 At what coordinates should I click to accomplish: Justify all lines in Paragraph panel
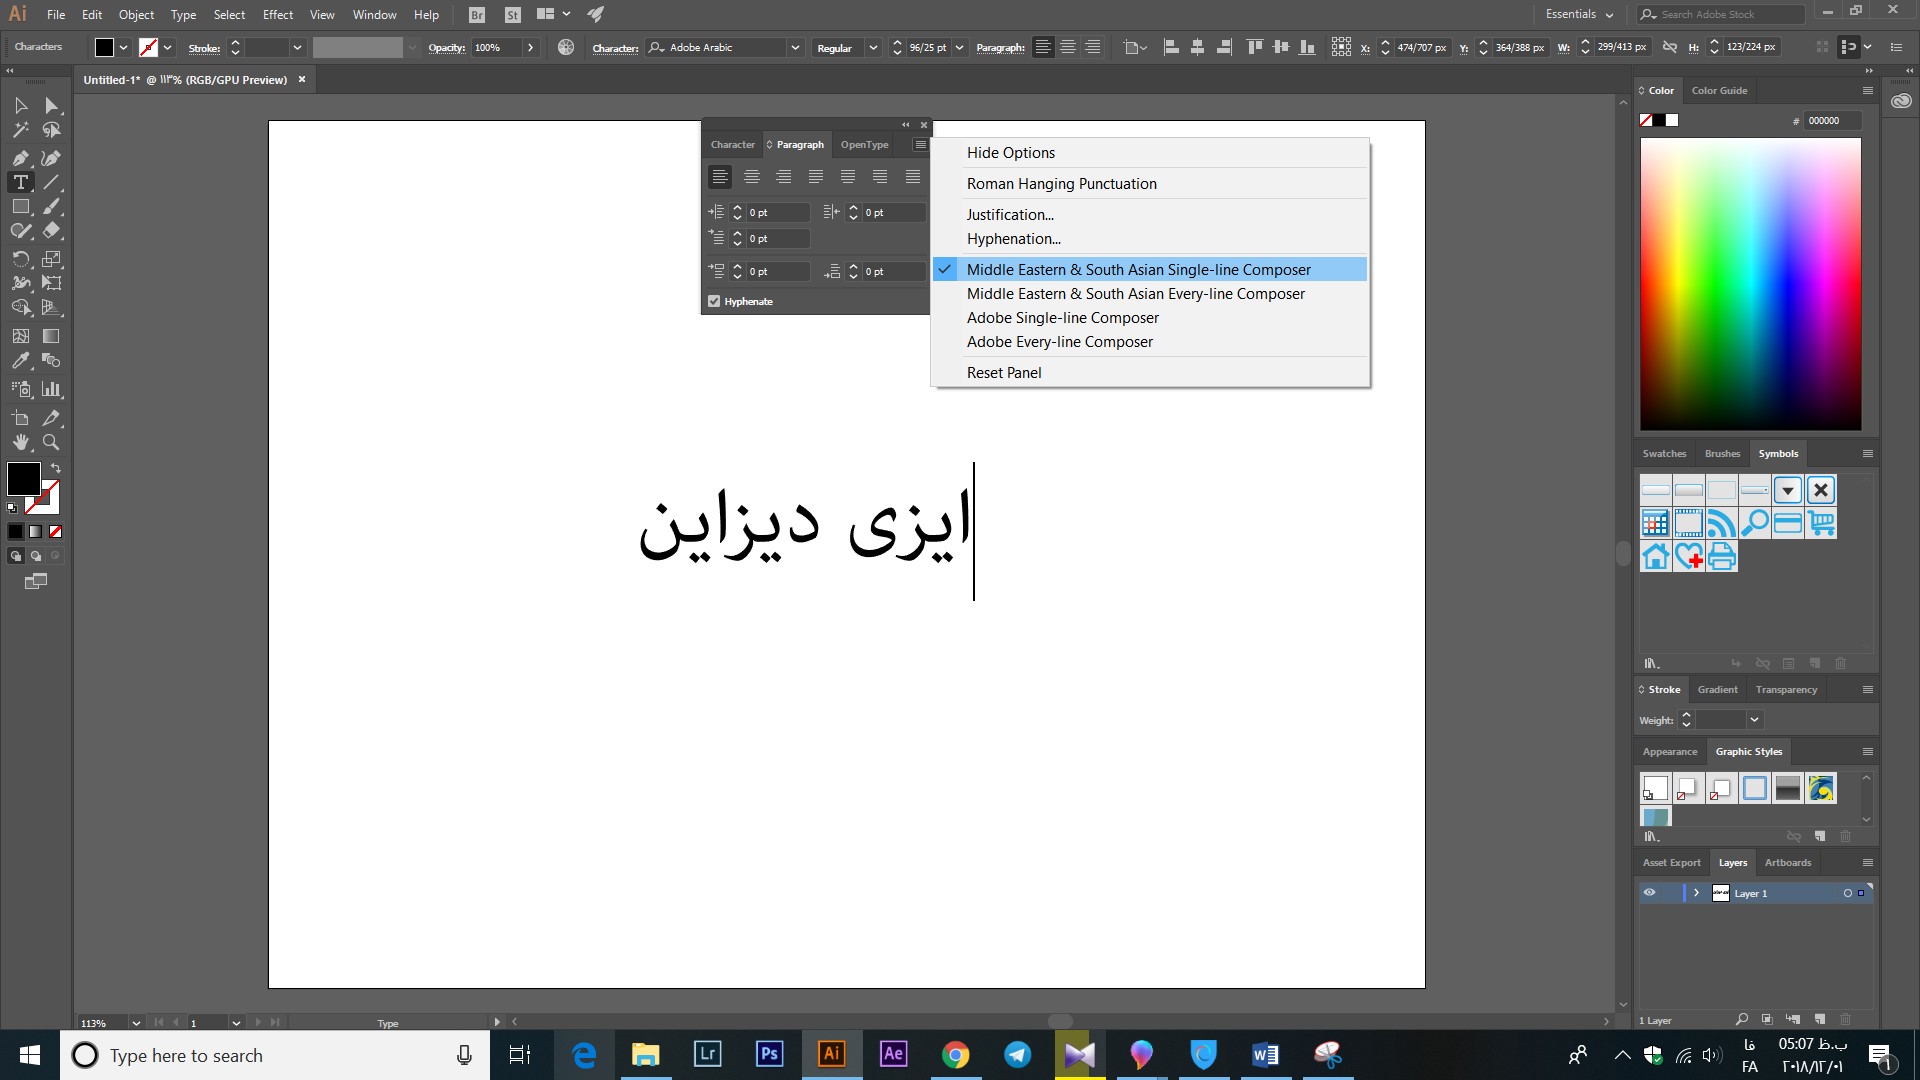click(x=912, y=177)
